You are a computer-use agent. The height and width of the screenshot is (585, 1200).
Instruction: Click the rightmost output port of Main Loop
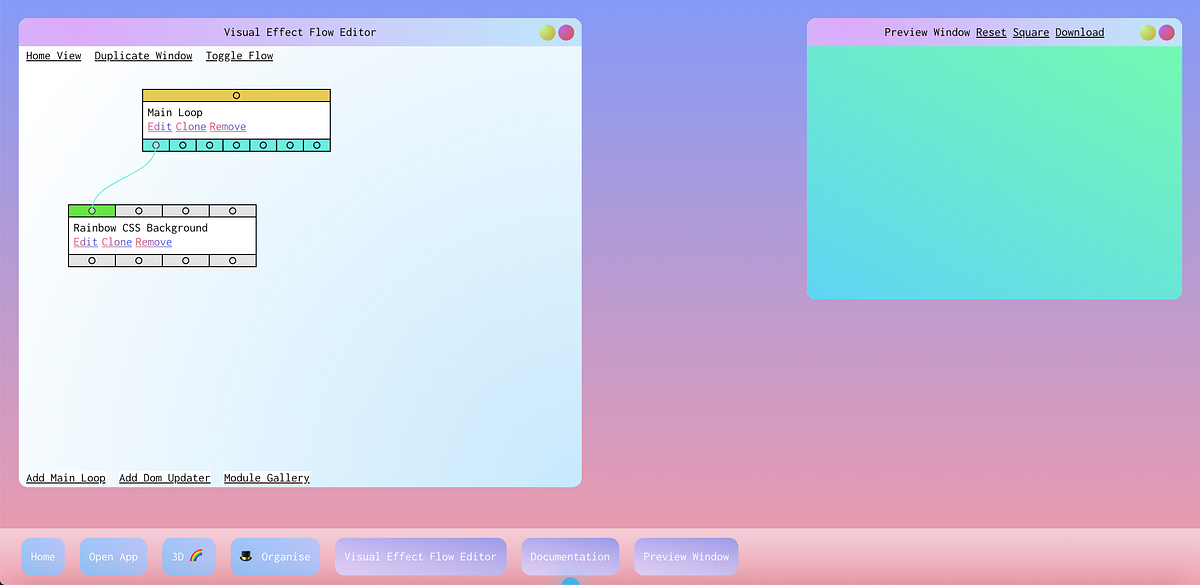[x=317, y=145]
